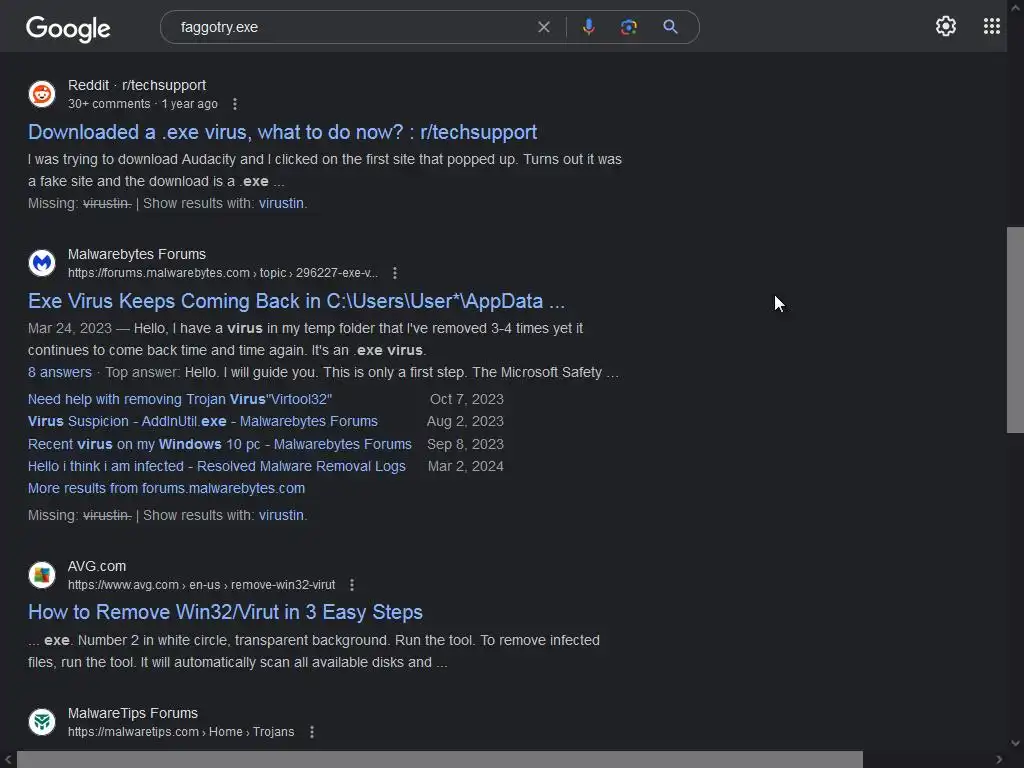
Task: Open 'Virus Suspicion - AddInUtil.exe' link
Action: pos(202,421)
